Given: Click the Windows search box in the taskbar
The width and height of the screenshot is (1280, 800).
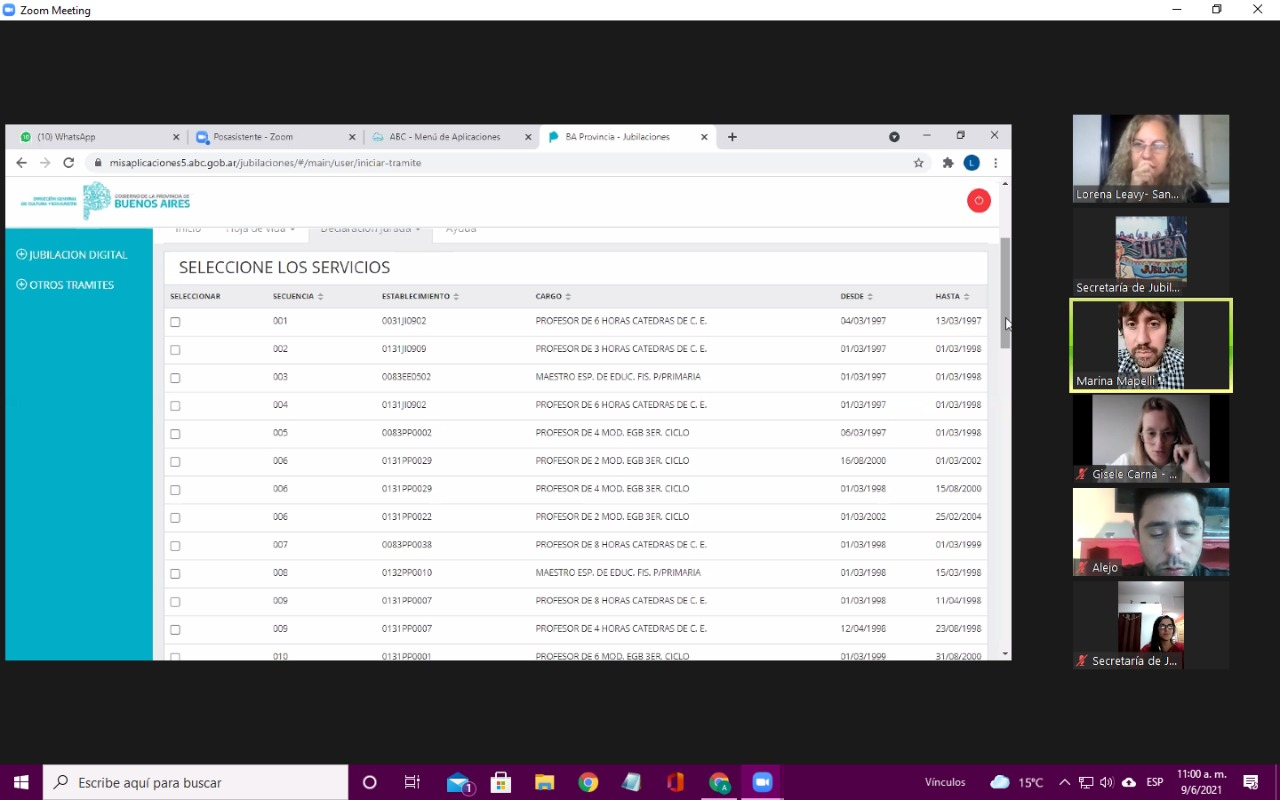Looking at the screenshot, I should tap(196, 782).
